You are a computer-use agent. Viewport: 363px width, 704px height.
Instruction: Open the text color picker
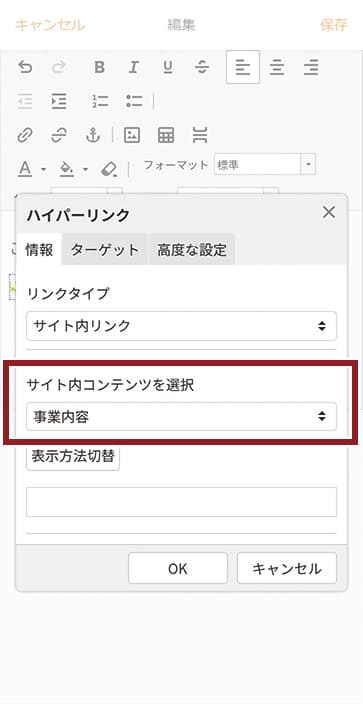31,169
